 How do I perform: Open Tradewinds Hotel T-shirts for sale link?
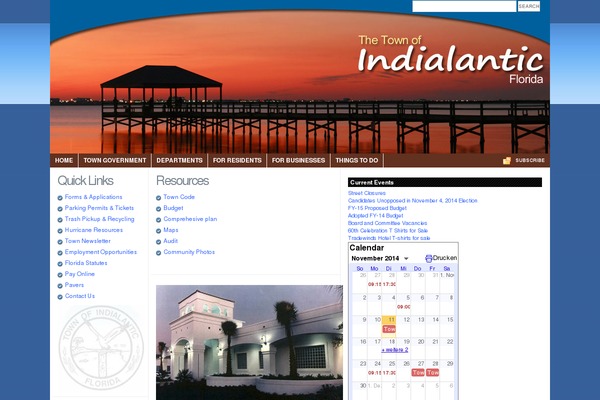point(389,238)
